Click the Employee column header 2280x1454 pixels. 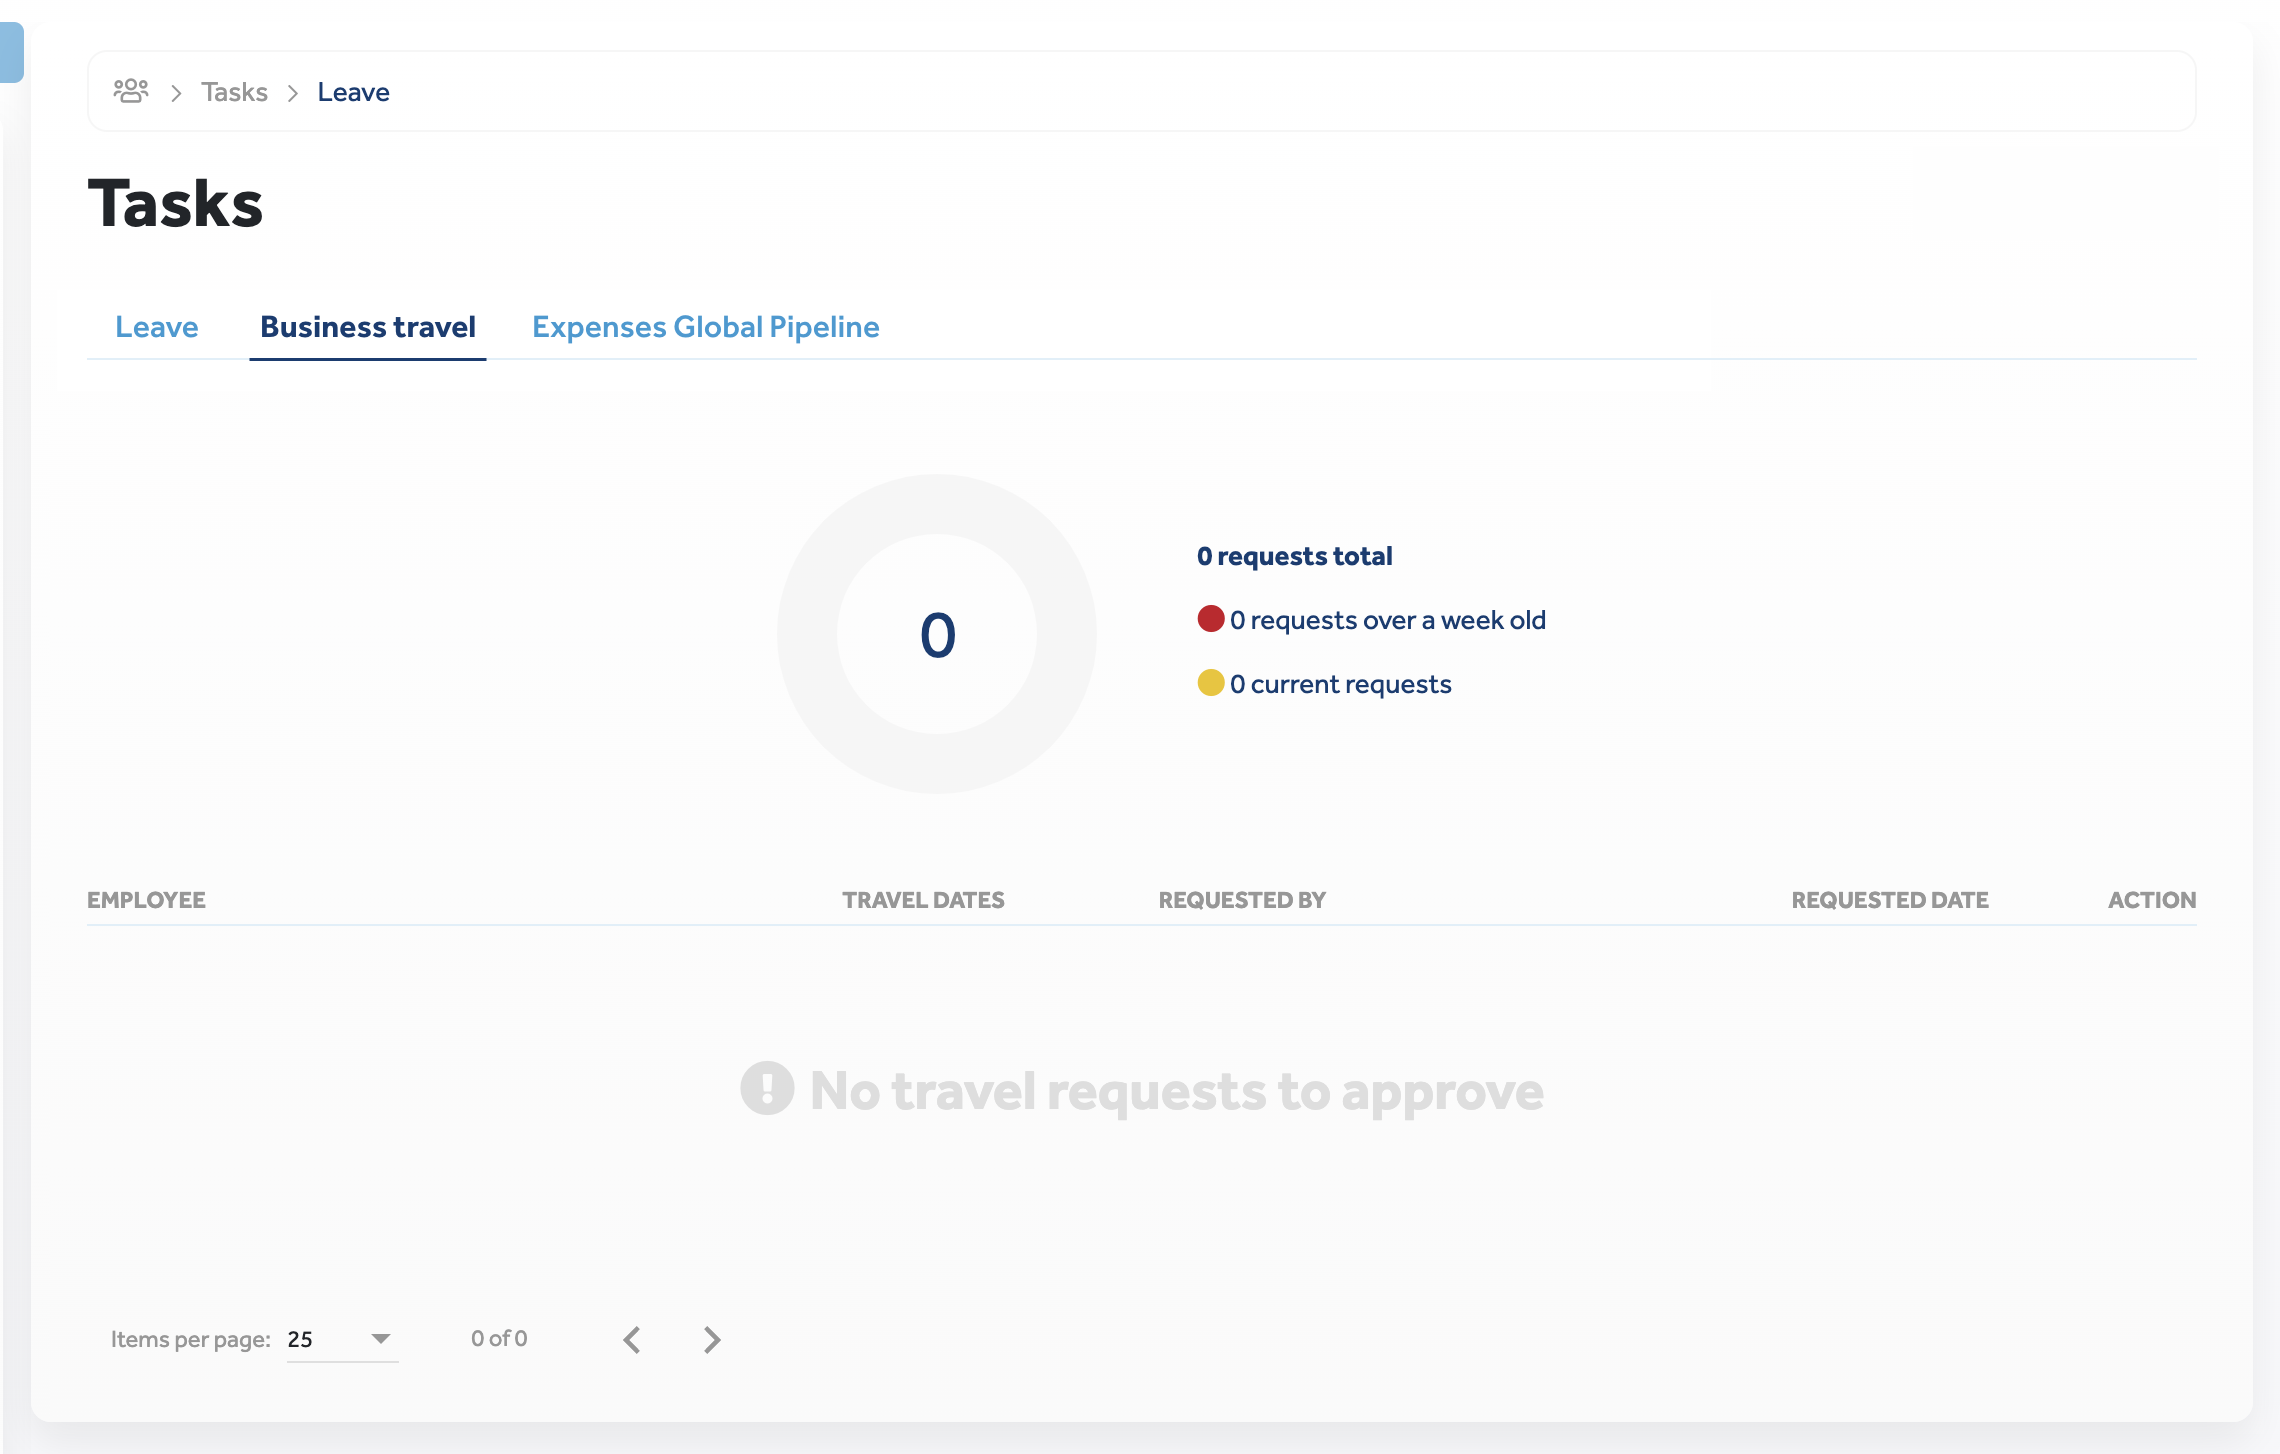146,900
